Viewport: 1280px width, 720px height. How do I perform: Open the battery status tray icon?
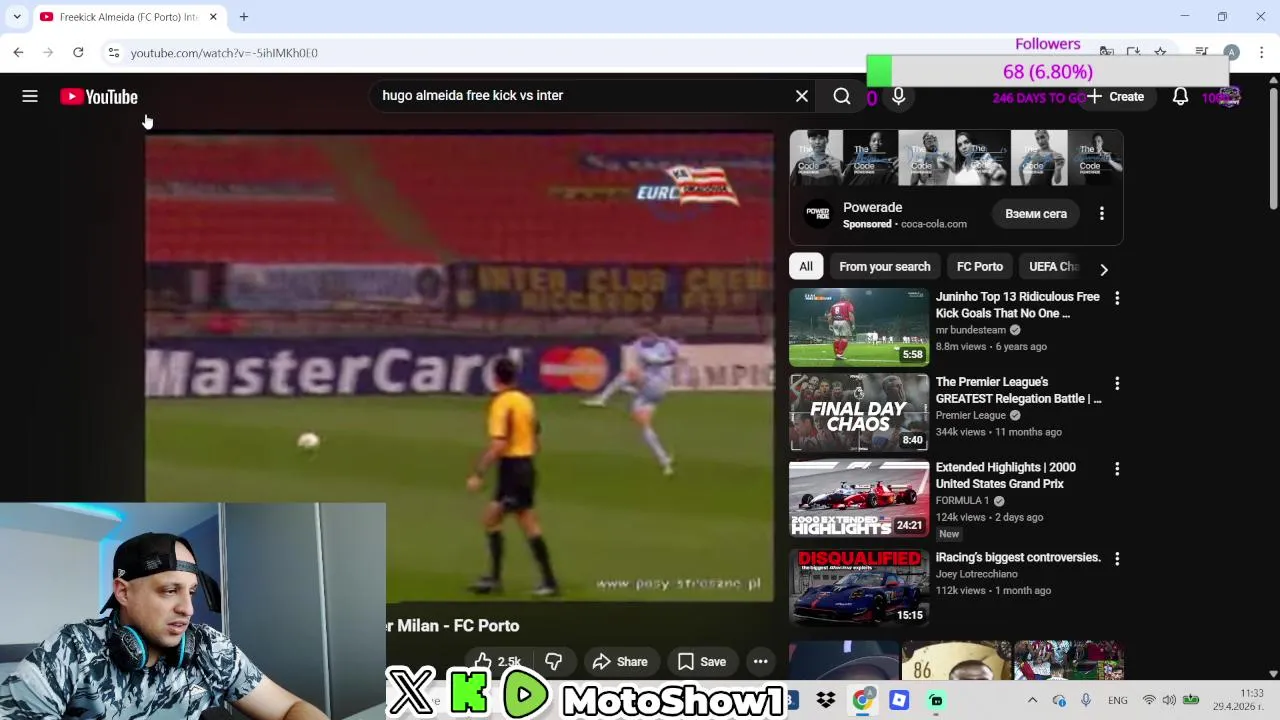[1191, 700]
